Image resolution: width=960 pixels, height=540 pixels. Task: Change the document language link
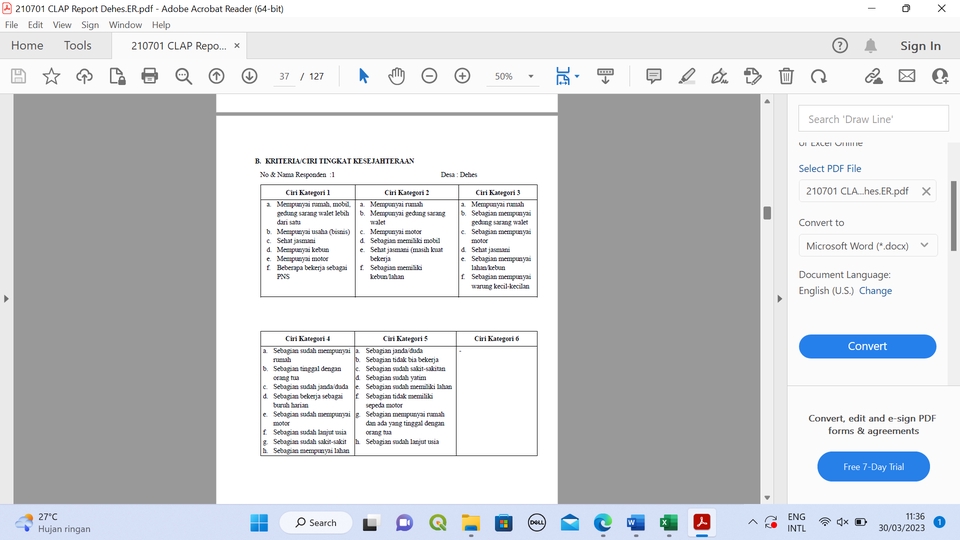(876, 290)
